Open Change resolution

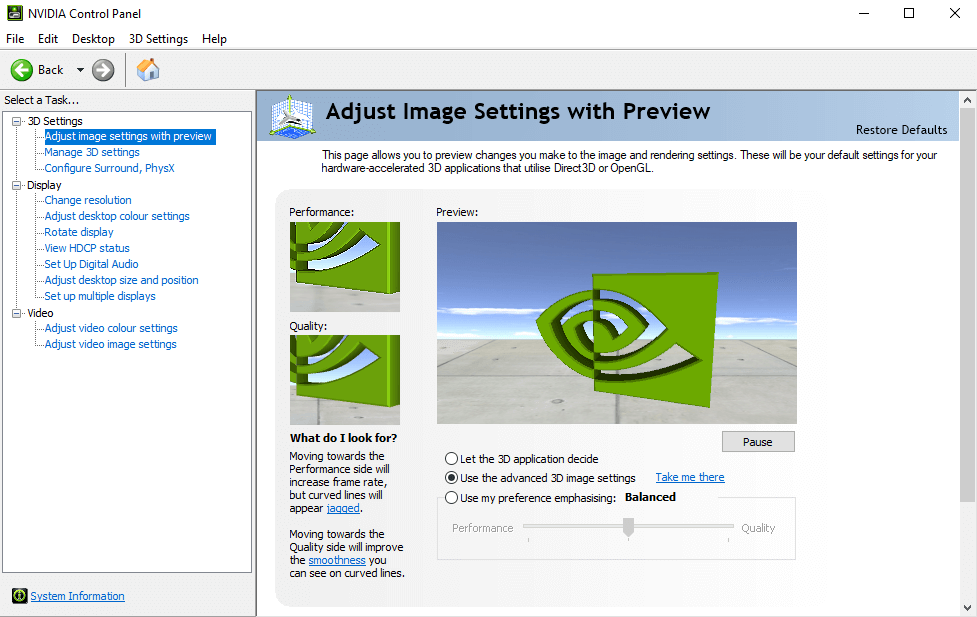[x=88, y=200]
